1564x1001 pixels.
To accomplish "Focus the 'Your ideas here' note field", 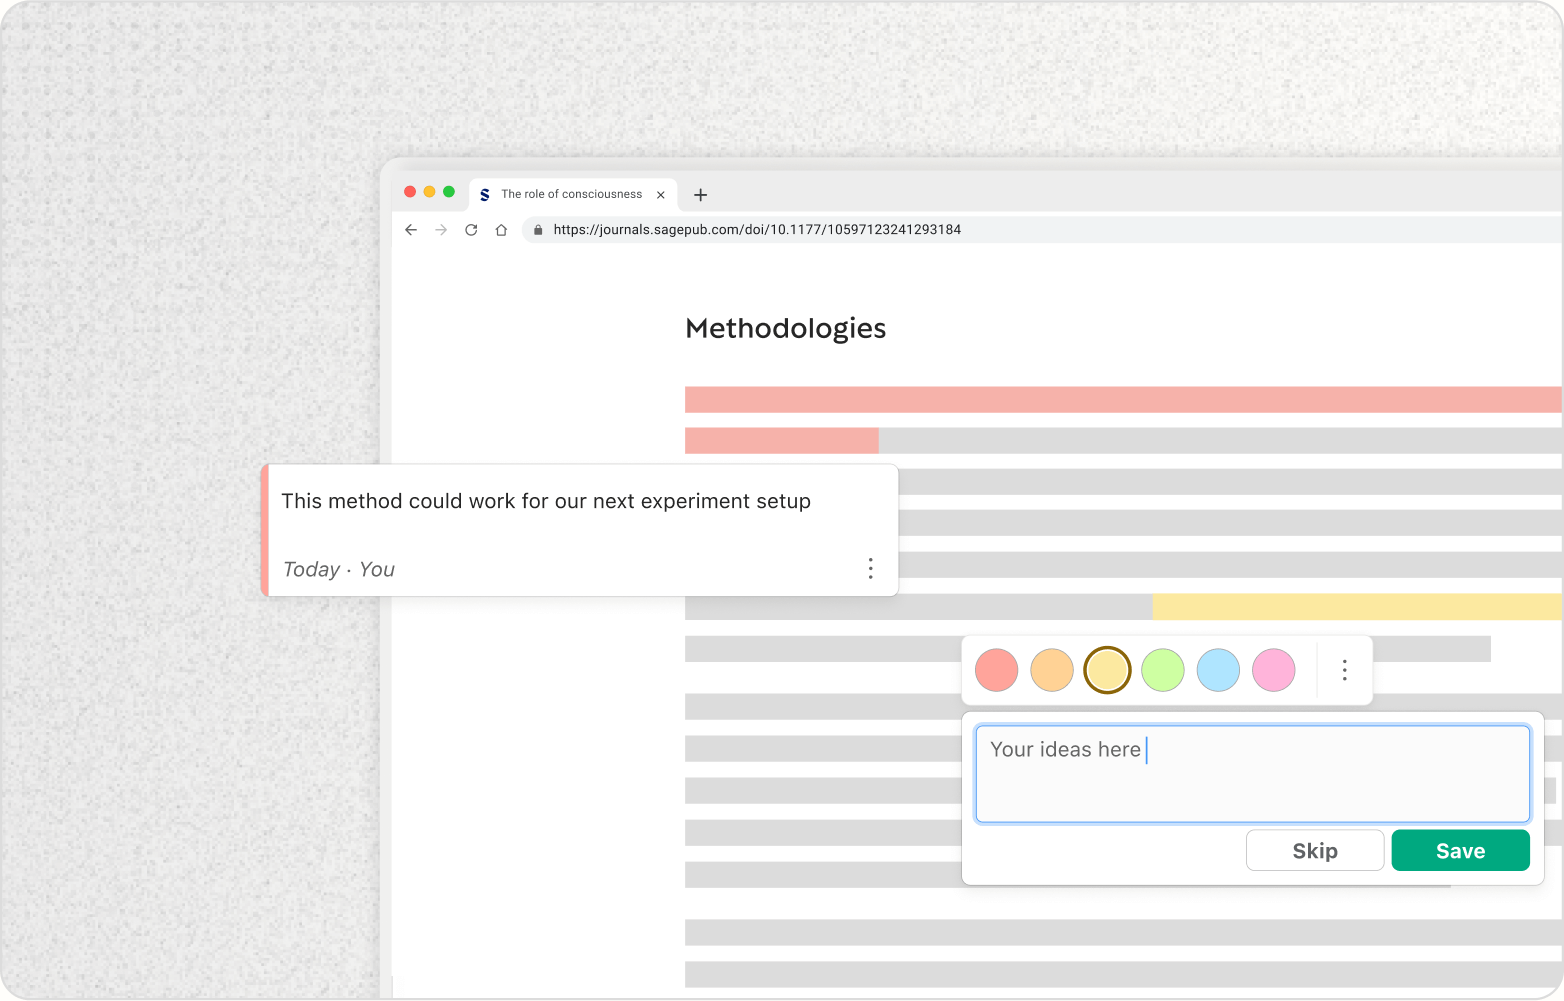I will point(1252,774).
